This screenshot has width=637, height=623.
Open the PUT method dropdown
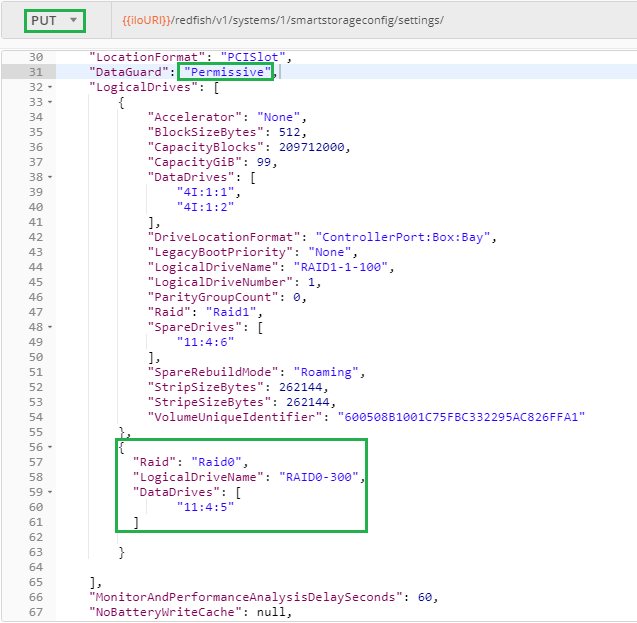[x=54, y=21]
